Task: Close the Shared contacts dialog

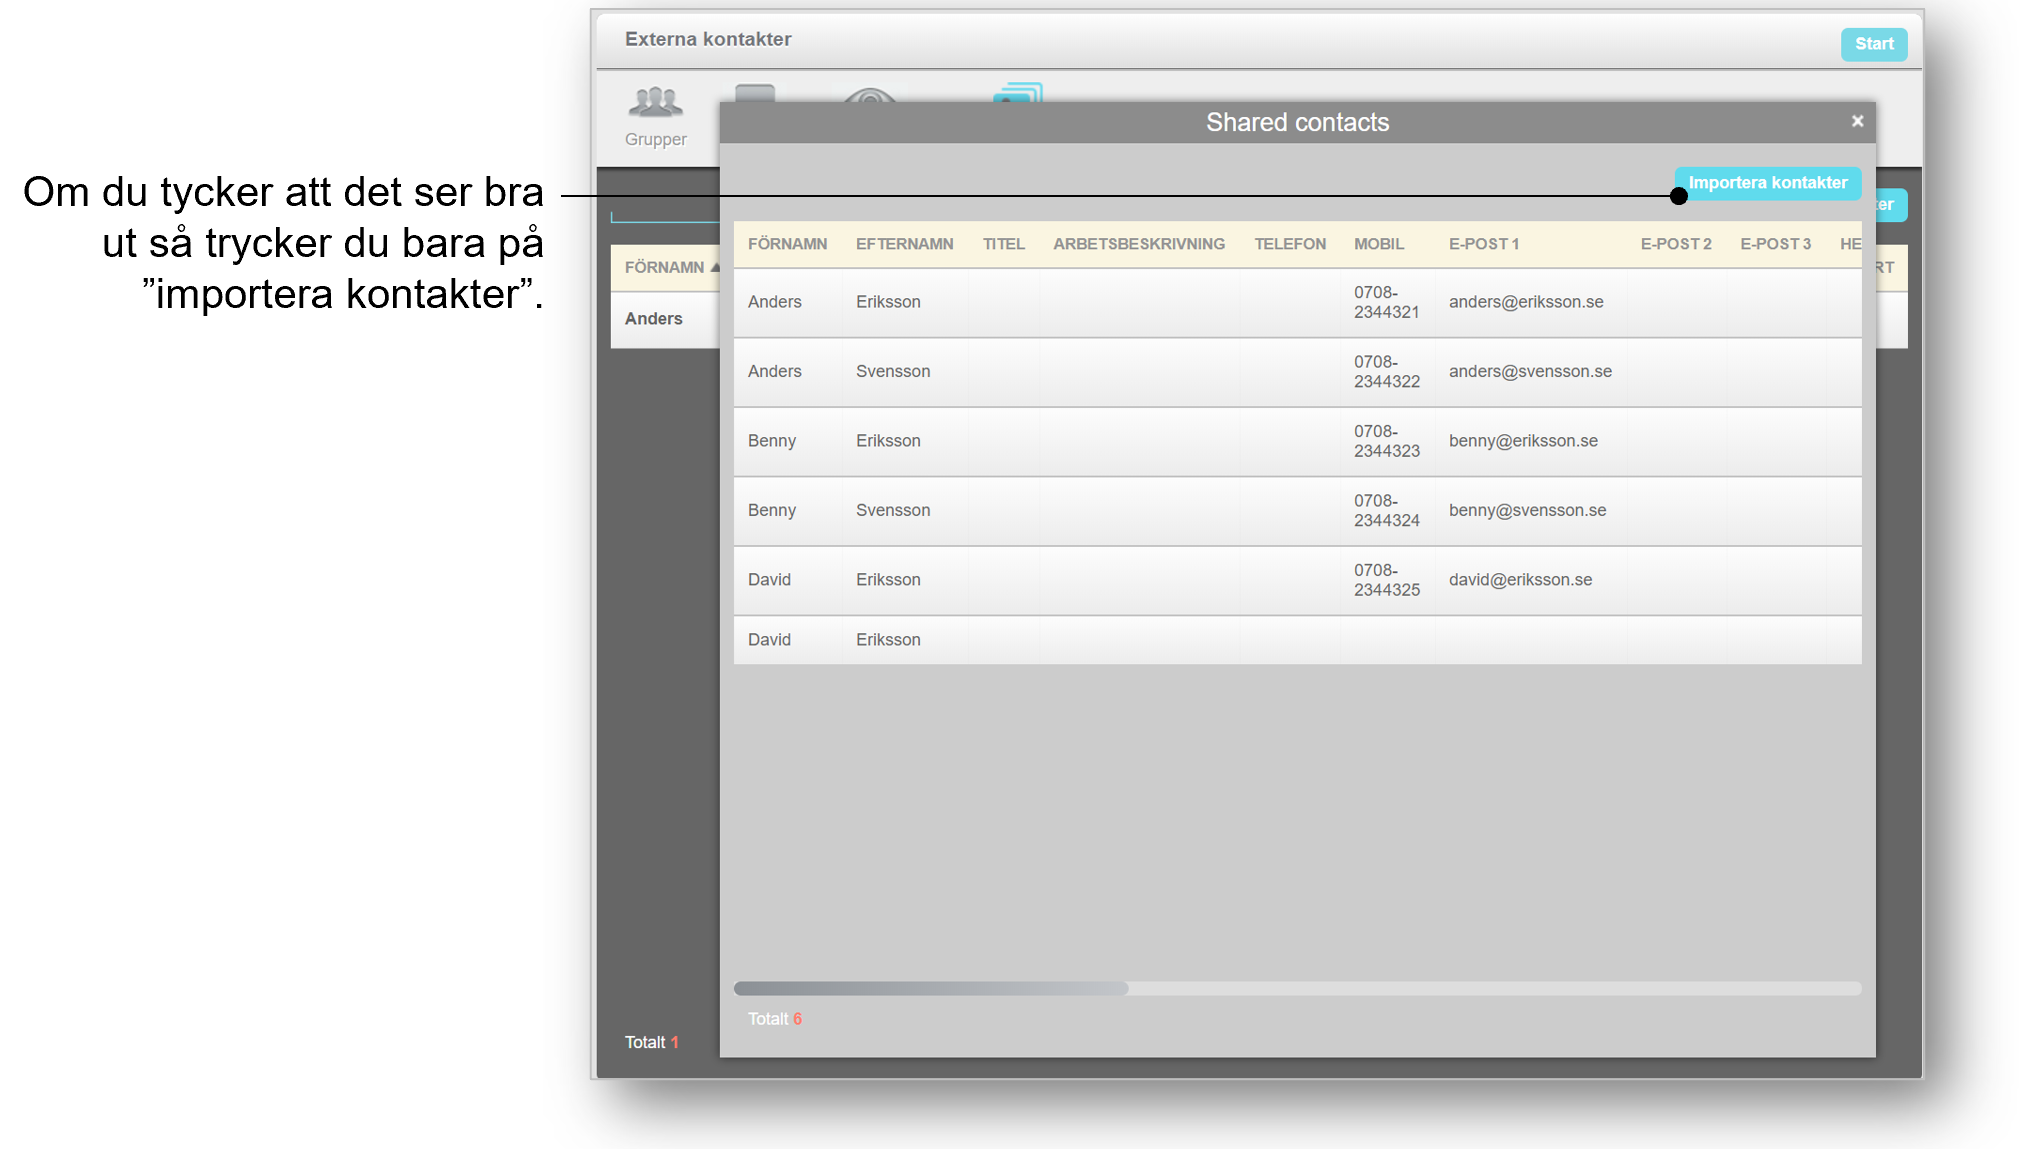Action: (1857, 121)
